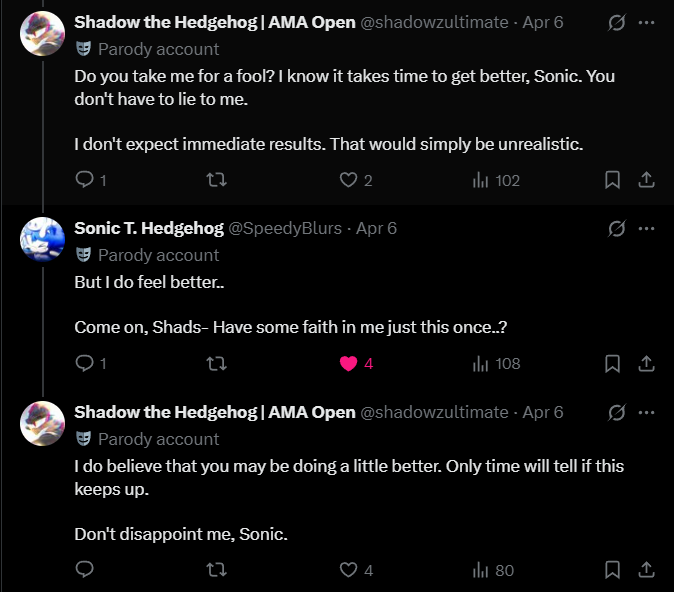Like Shadow's "I don't expect immediate results" tweet
The image size is (674, 592).
point(348,180)
